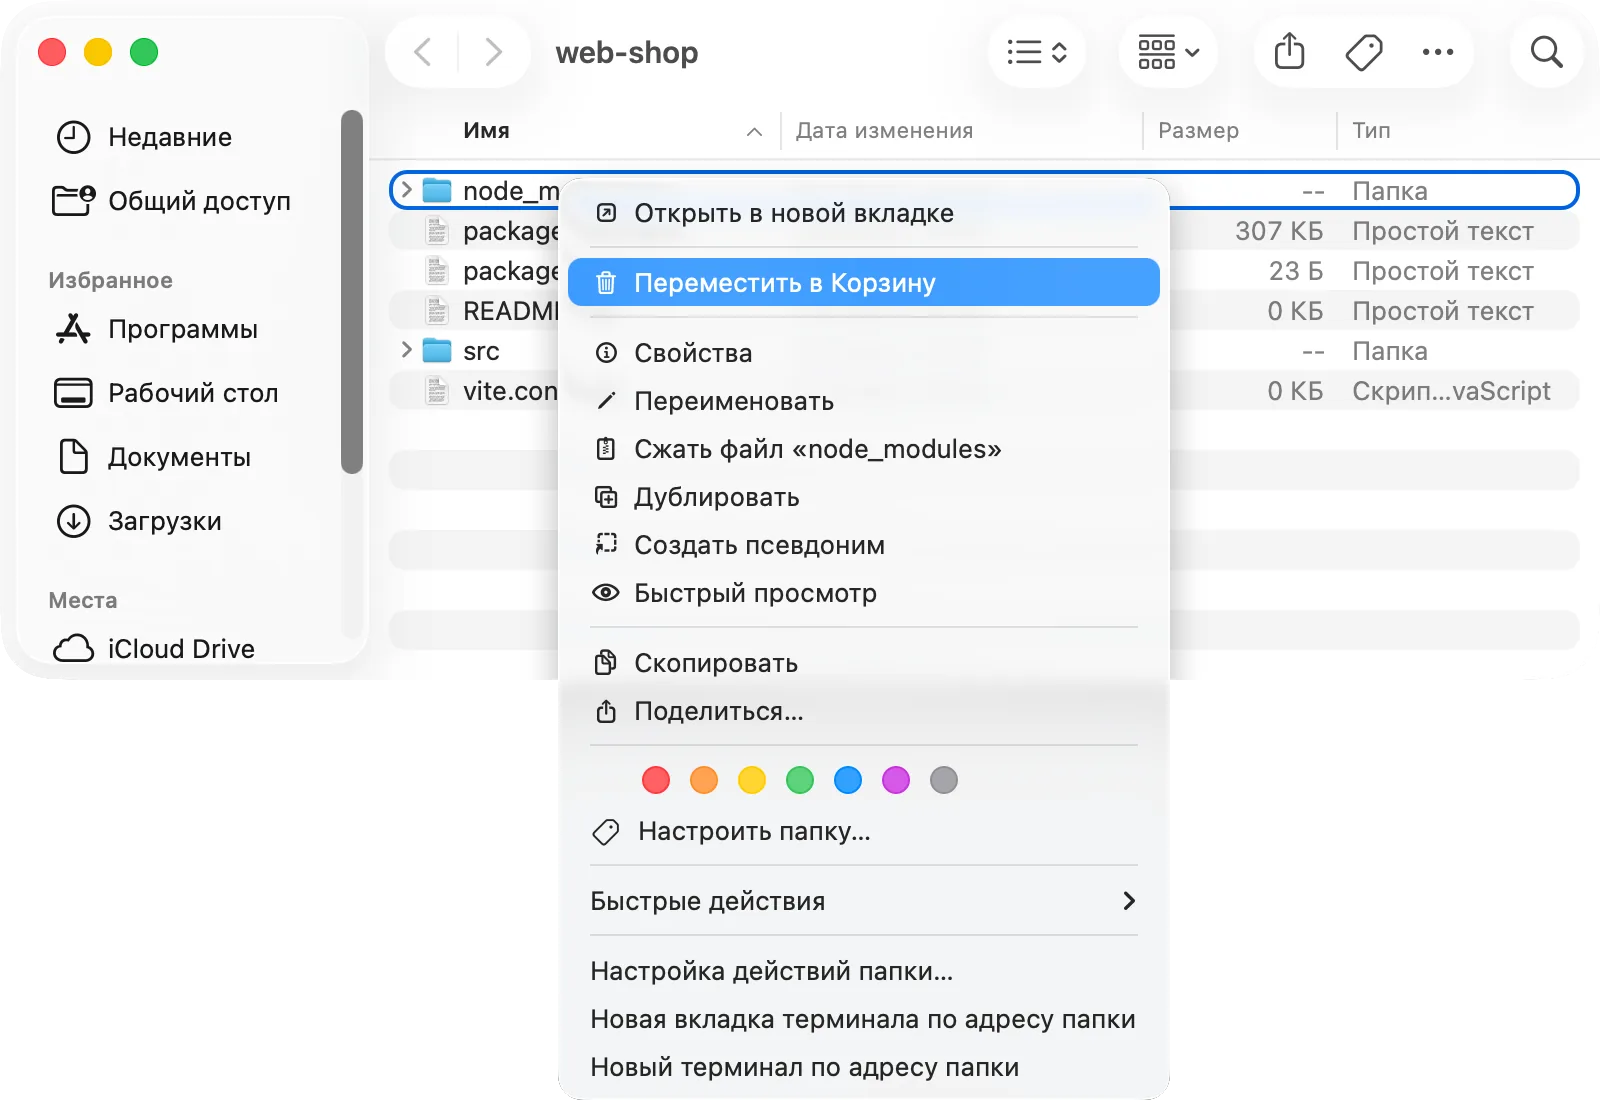Viewport: 1600px width, 1100px height.
Task: Choose Новая вкладка терминала по адресу папки
Action: pyautogui.click(x=864, y=1019)
